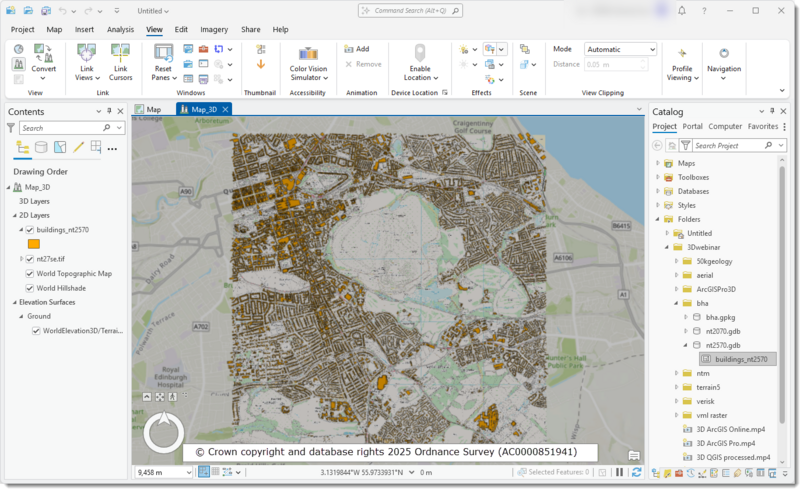
Task: Expand the terrain5 folder
Action: click(x=677, y=387)
